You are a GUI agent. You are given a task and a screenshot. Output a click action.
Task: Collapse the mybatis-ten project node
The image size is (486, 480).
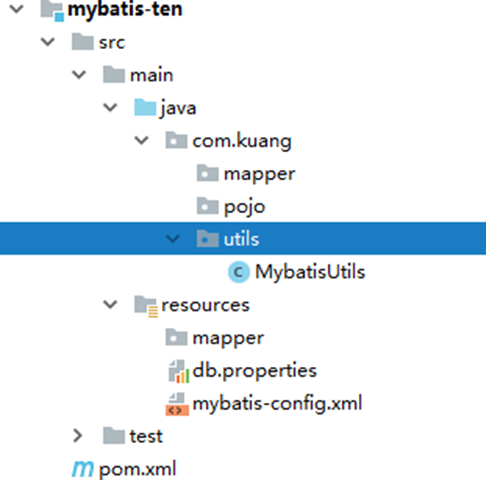pos(17,9)
